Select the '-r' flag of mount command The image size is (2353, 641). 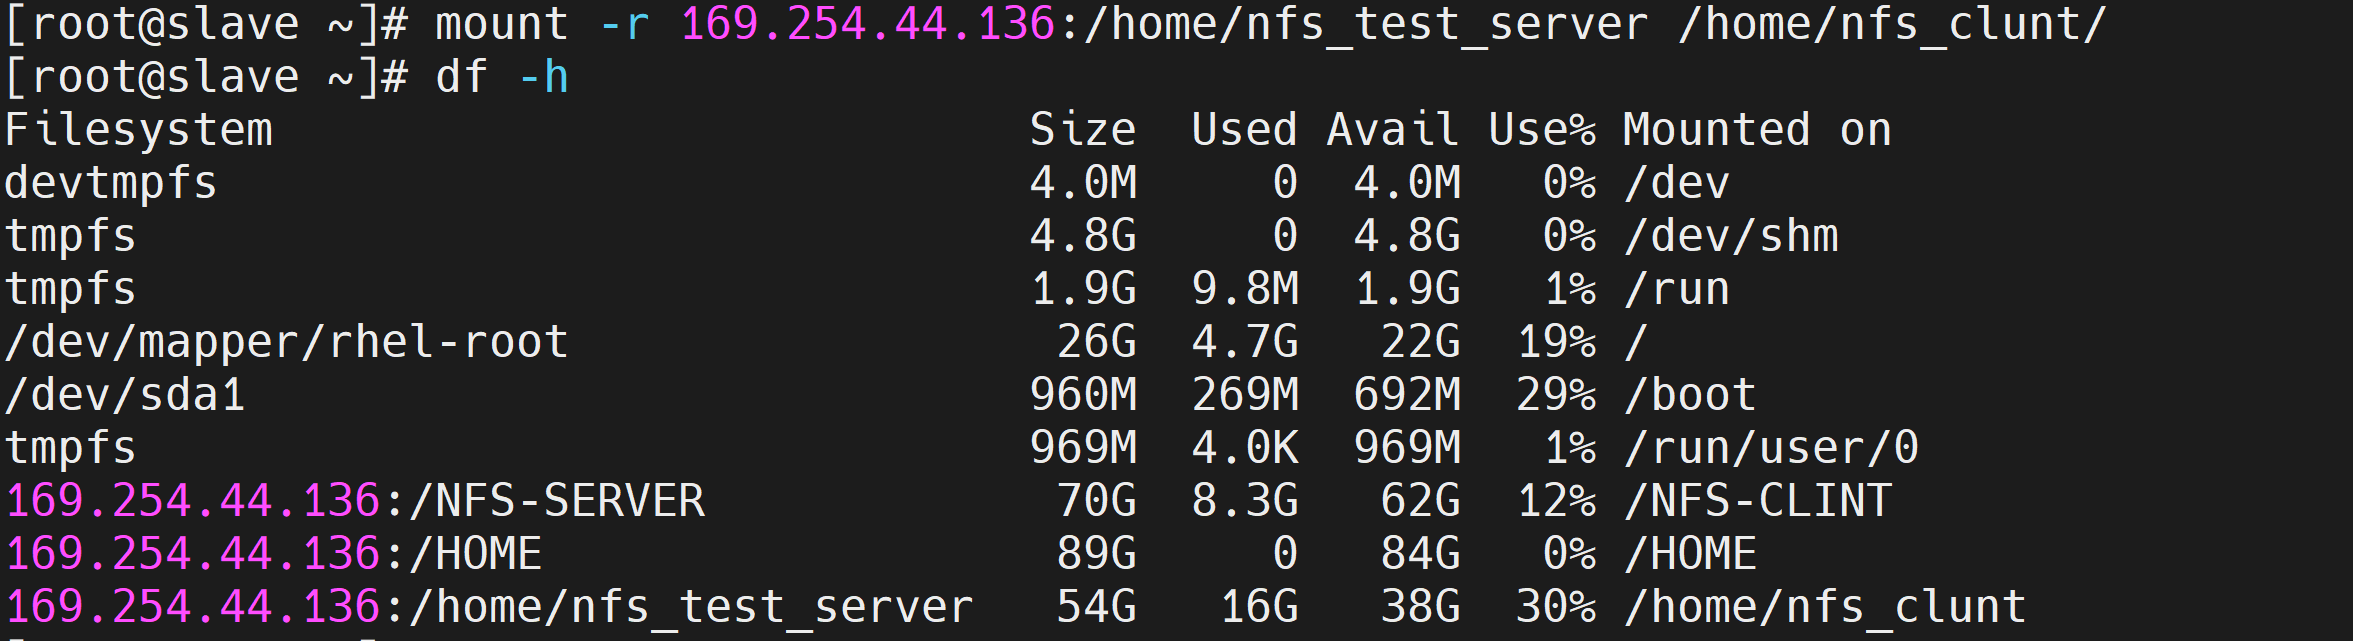[x=625, y=24]
